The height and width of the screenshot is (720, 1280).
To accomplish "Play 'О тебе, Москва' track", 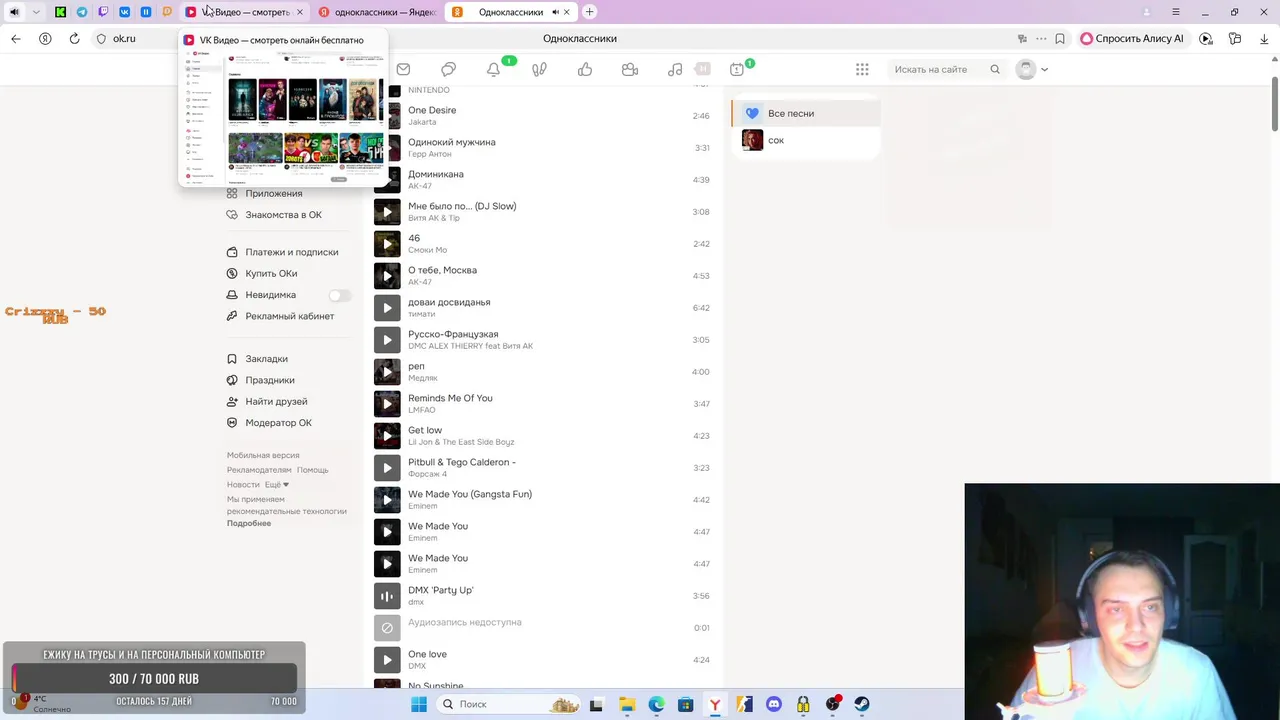I will pos(387,276).
